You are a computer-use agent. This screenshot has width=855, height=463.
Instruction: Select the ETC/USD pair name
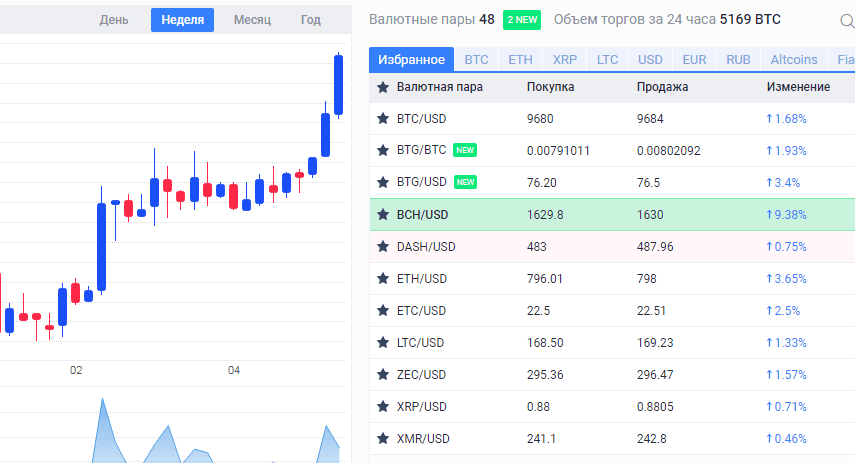pos(422,310)
